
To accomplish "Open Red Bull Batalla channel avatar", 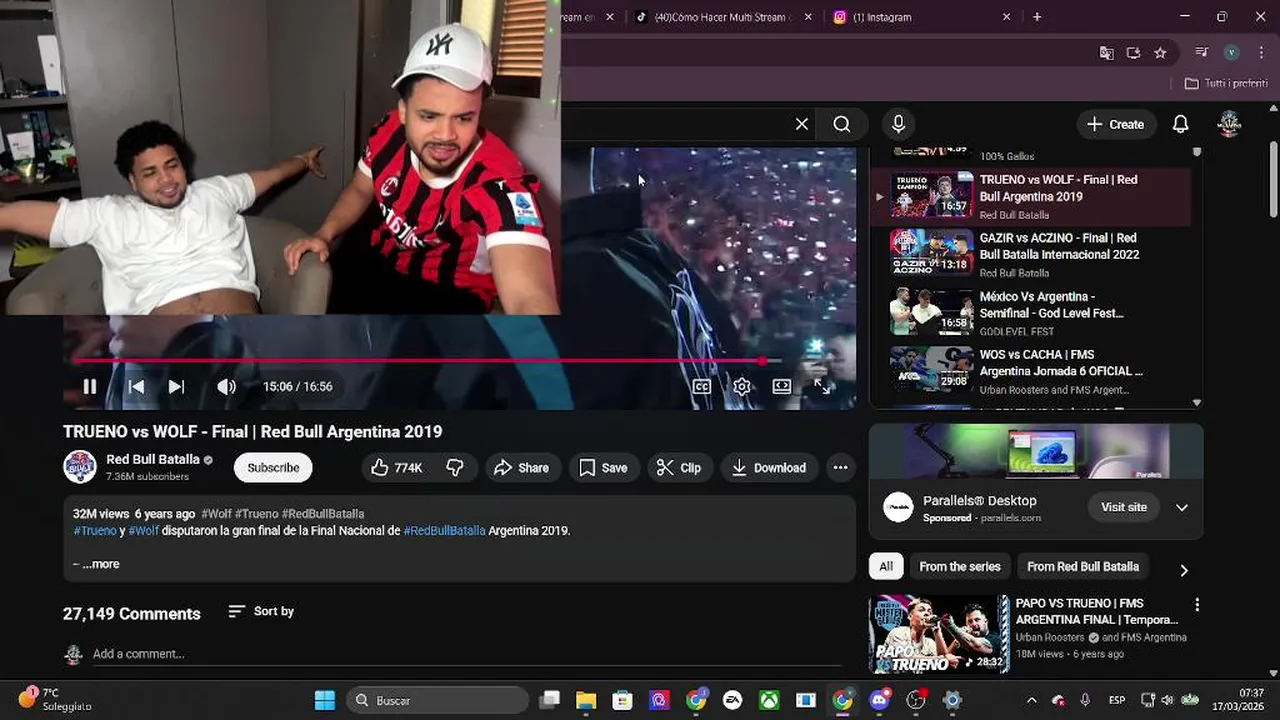I will coord(80,467).
